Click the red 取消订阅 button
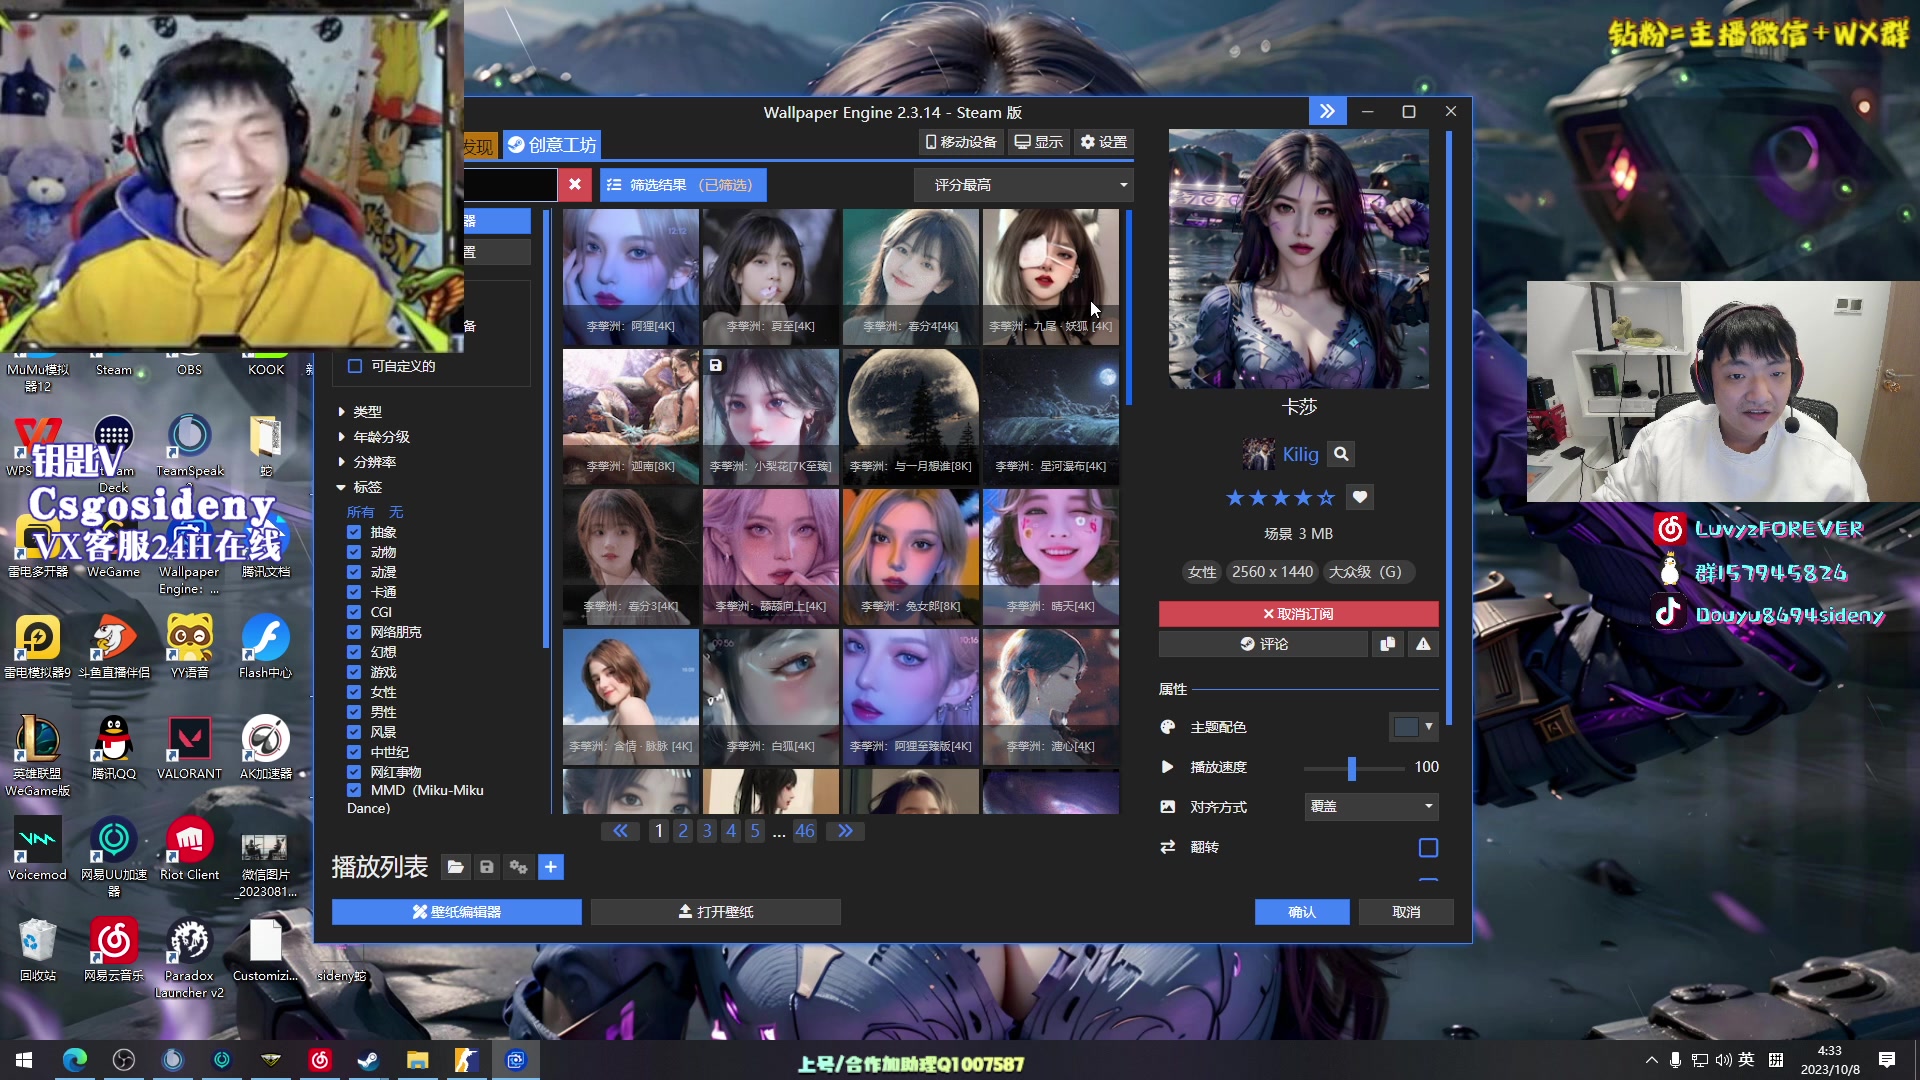This screenshot has width=1920, height=1080. point(1298,614)
